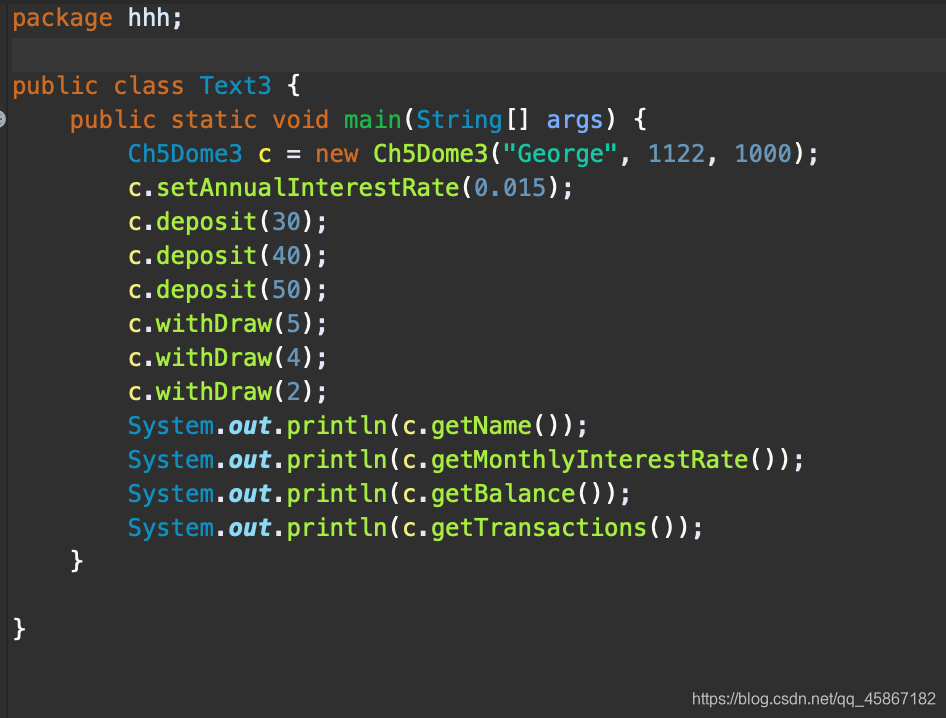Click the Ch5Dome3 type declaration
Screen dimensions: 946x718
185,154
